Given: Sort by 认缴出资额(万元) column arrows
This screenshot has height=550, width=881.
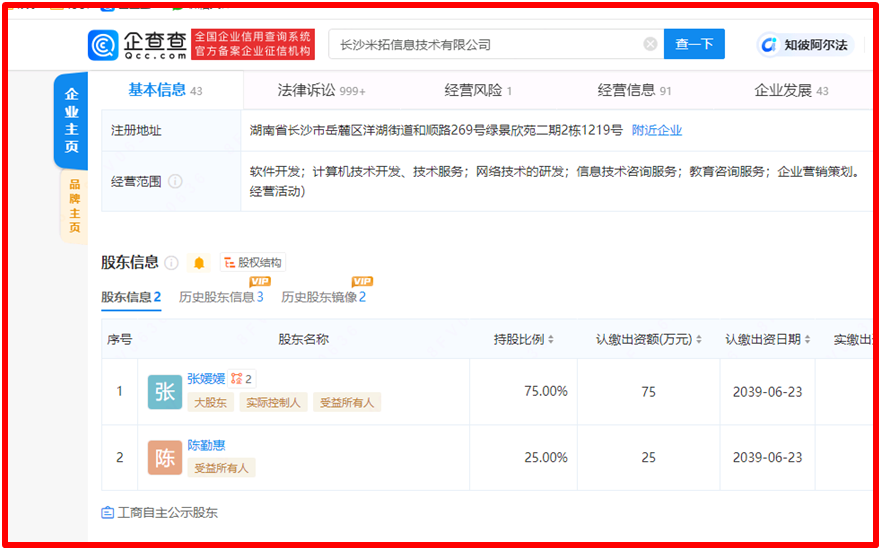Looking at the screenshot, I should pos(699,340).
